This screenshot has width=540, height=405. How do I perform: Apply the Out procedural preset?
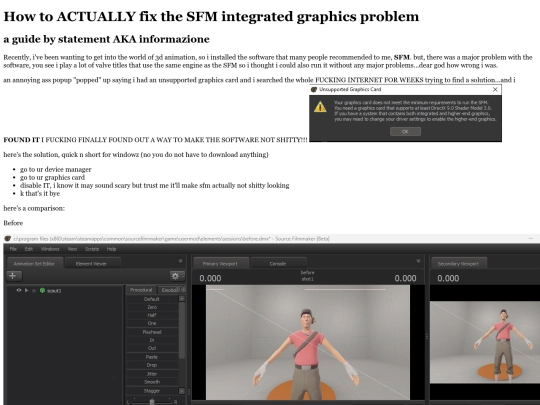coord(152,348)
